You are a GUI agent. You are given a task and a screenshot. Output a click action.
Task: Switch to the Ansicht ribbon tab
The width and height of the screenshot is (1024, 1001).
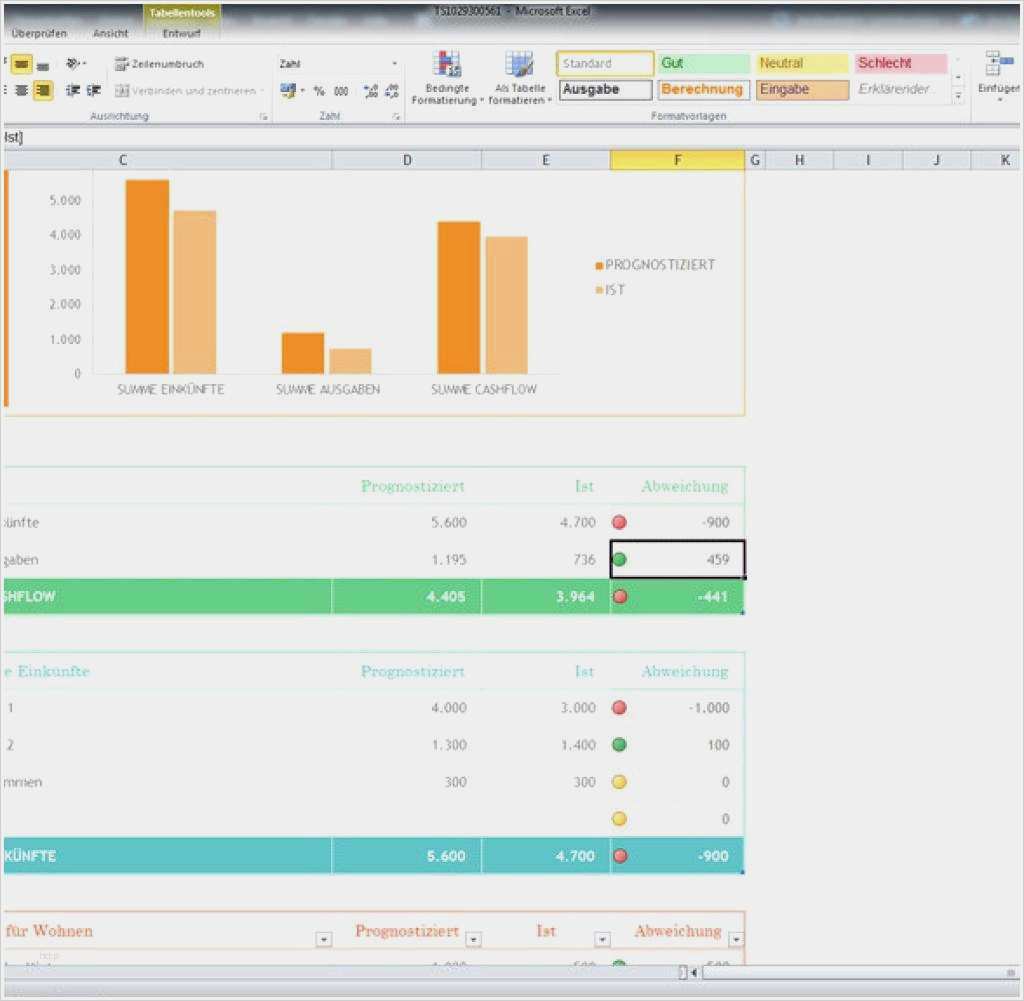point(110,33)
